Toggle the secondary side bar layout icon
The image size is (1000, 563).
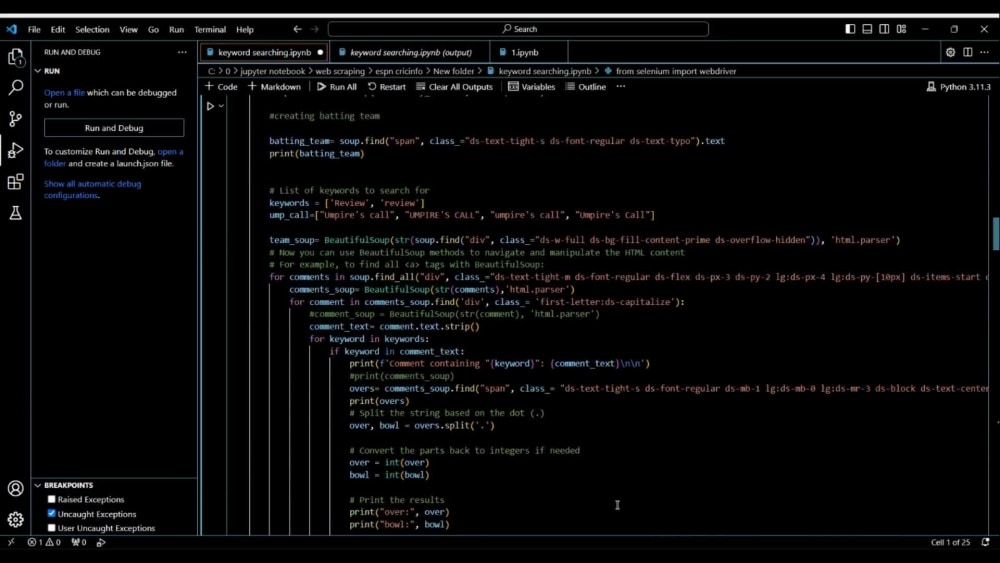pyautogui.click(x=884, y=29)
